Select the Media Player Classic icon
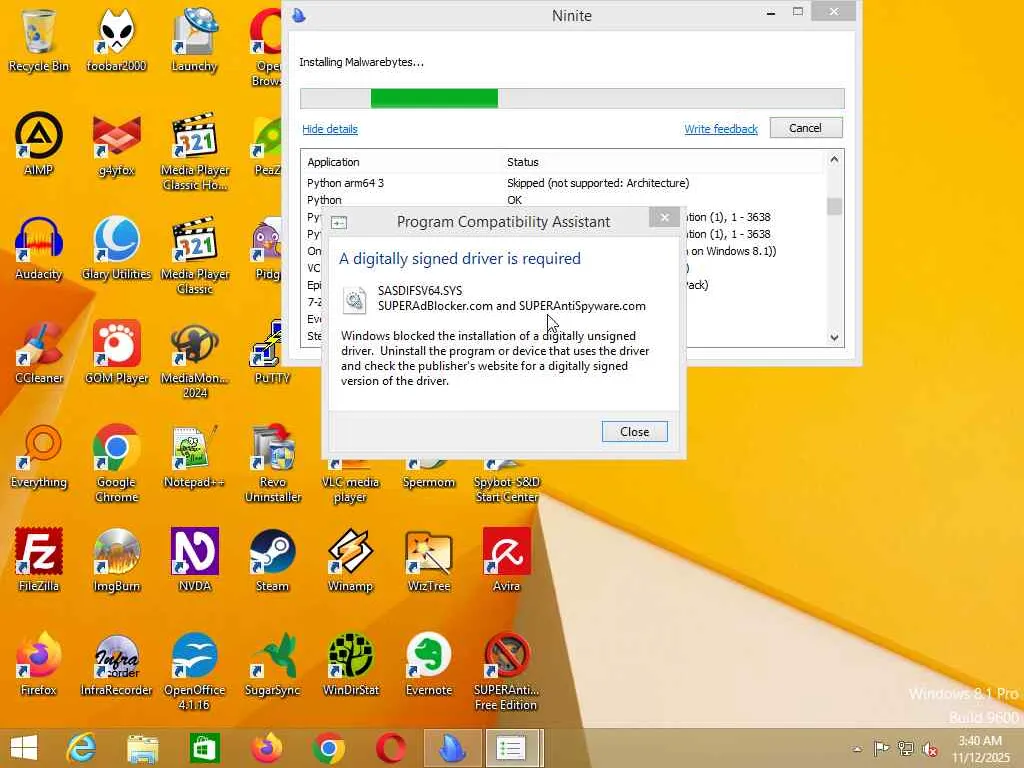 (x=195, y=255)
